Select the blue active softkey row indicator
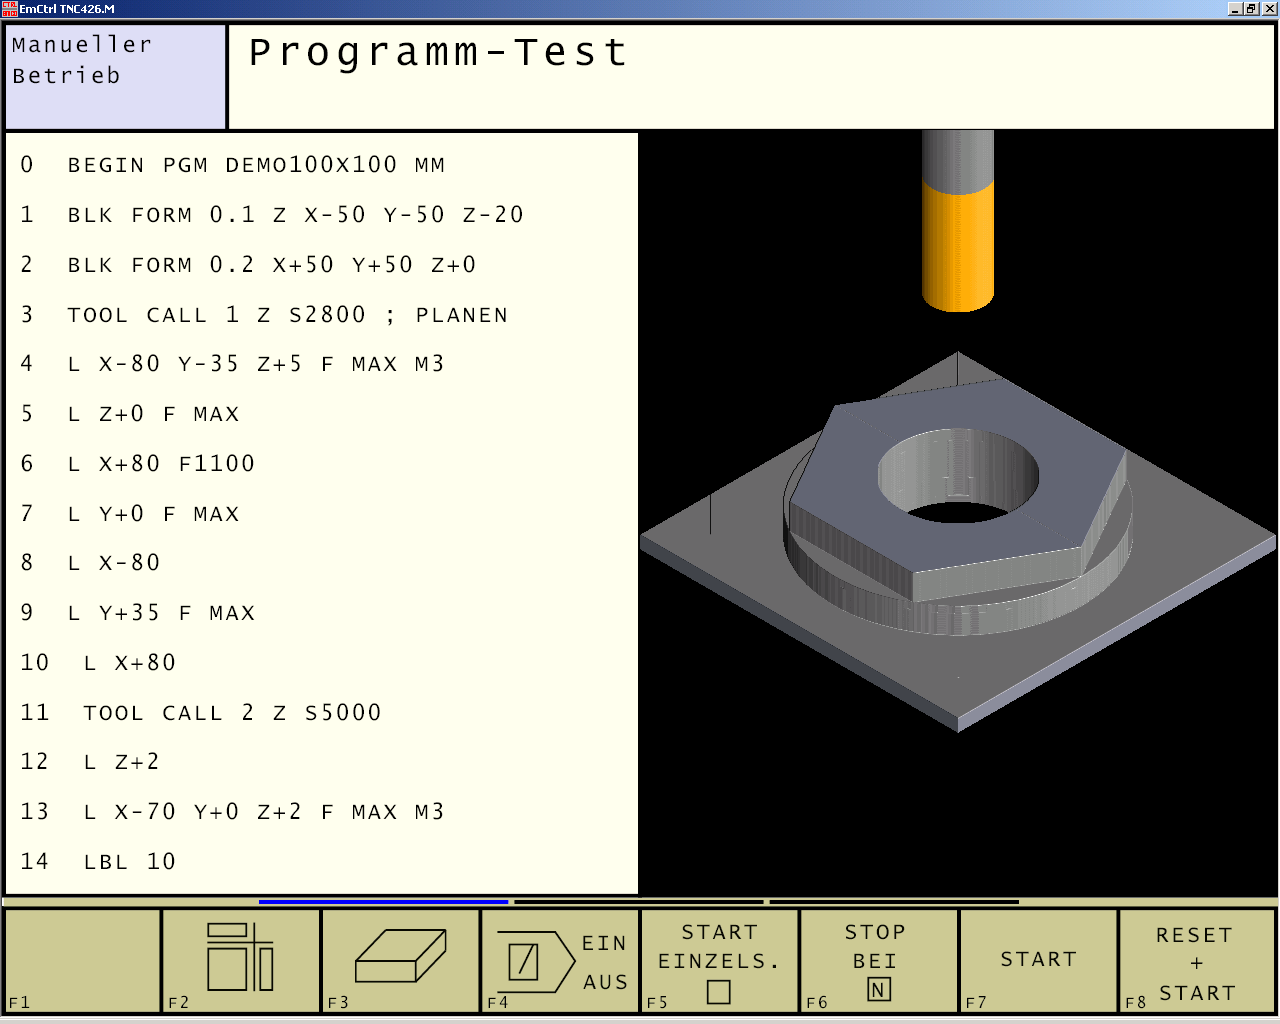Viewport: 1280px width, 1024px height. (383, 902)
